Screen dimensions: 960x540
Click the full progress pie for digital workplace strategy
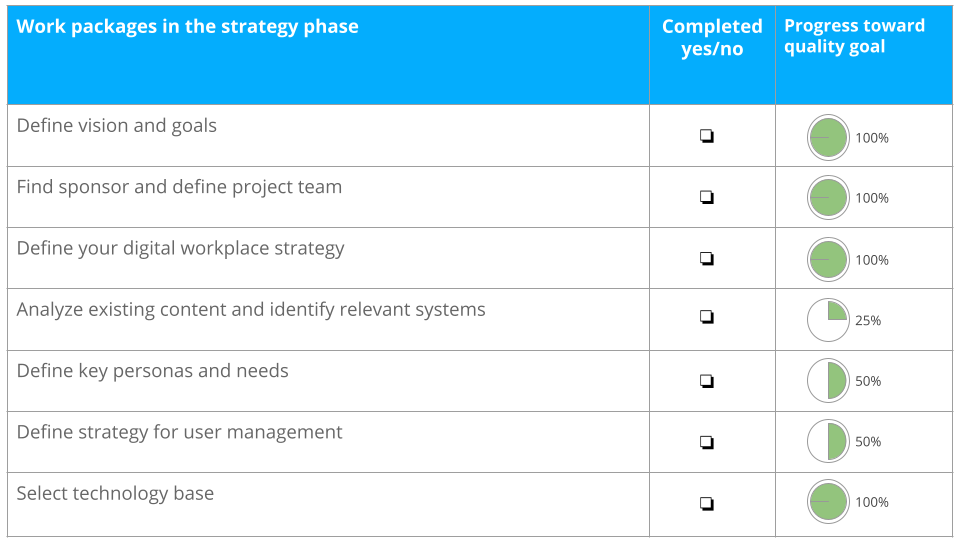click(828, 260)
